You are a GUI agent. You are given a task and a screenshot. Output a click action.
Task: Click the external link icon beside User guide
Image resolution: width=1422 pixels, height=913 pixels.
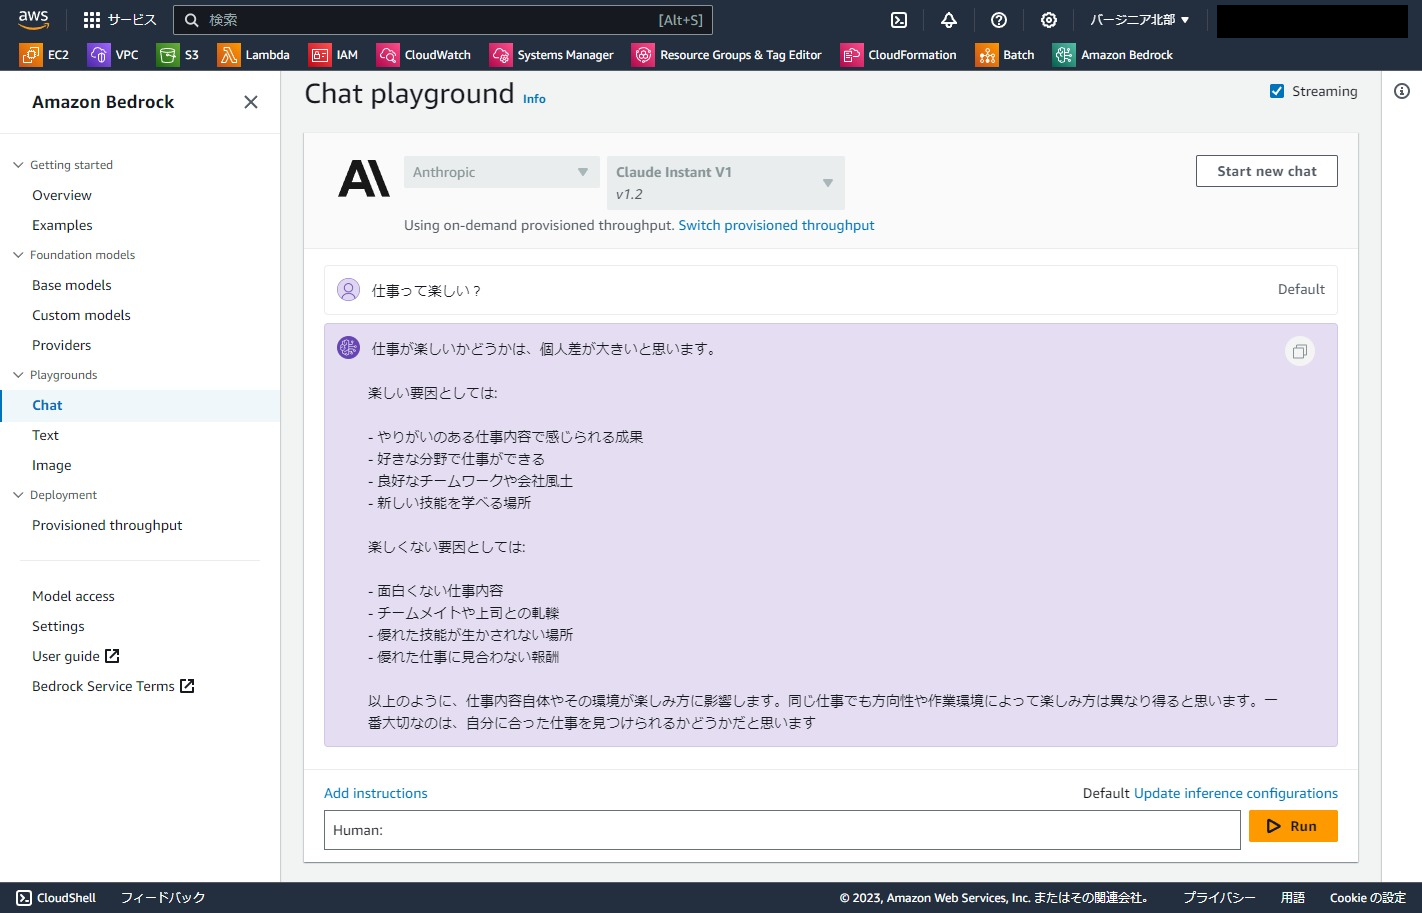click(112, 656)
